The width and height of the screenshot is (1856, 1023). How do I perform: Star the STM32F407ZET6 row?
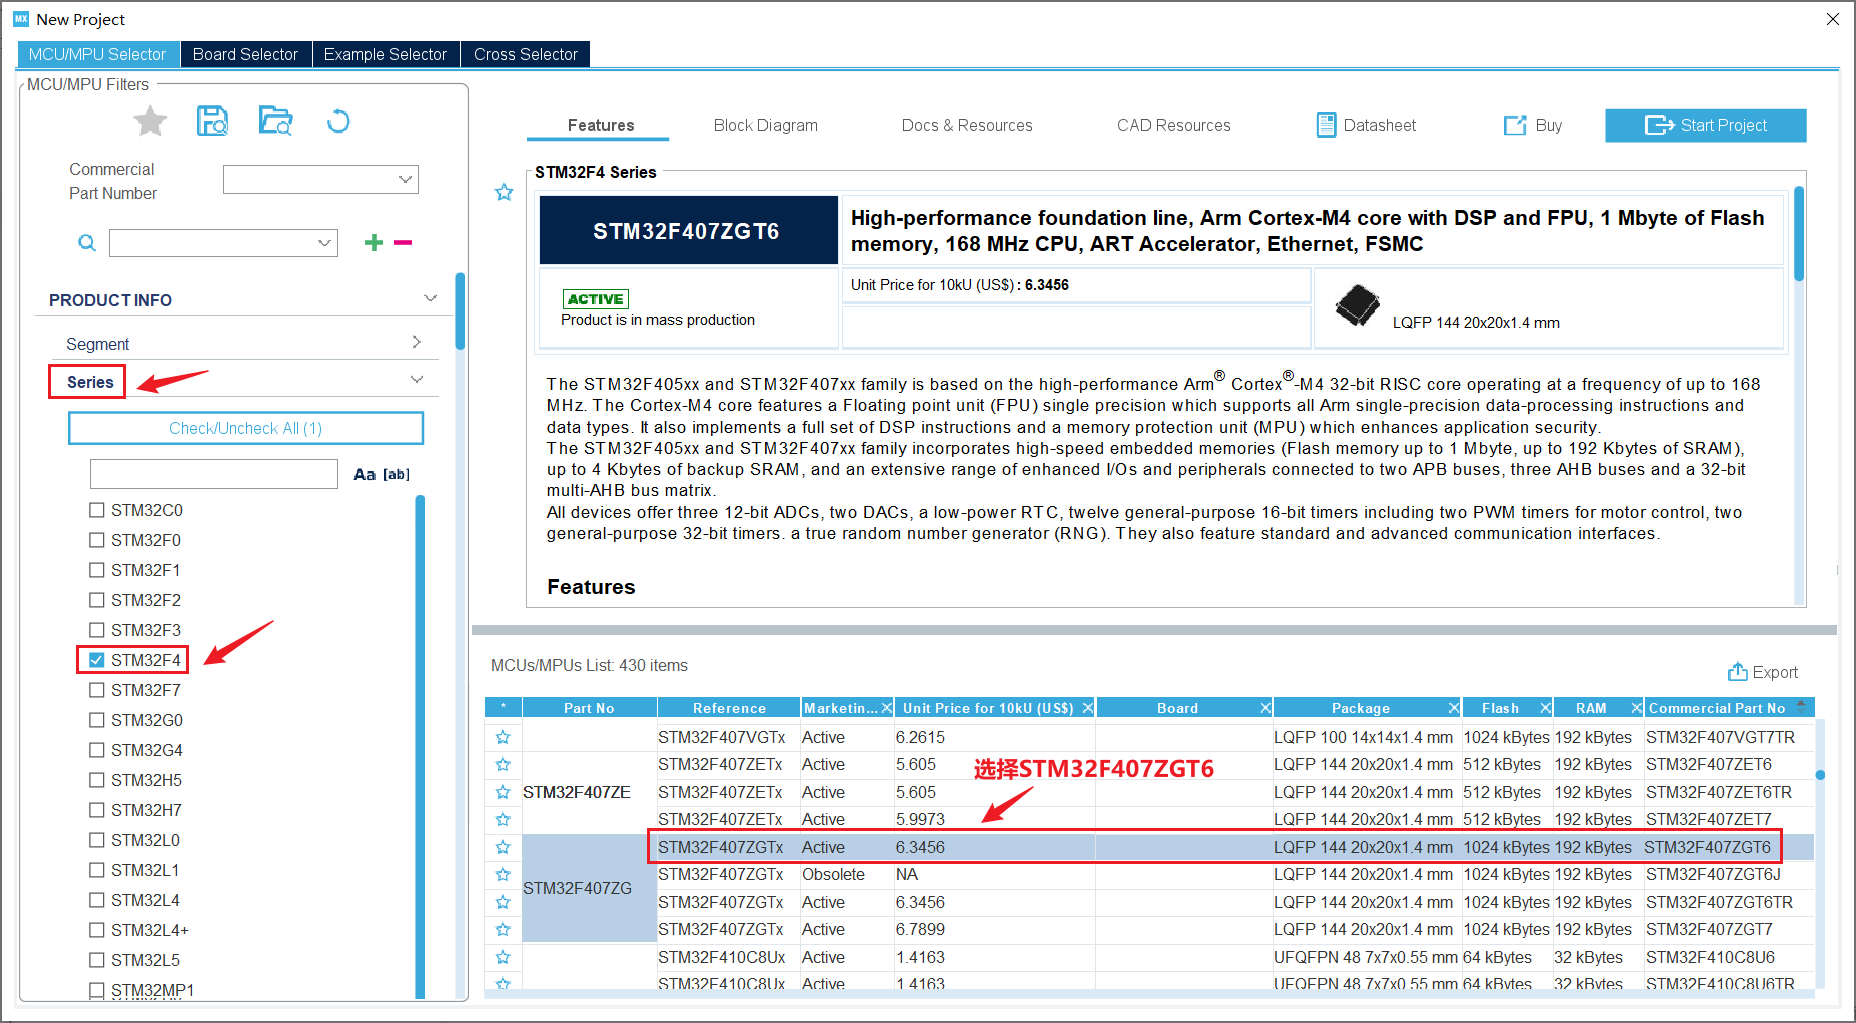[503, 764]
